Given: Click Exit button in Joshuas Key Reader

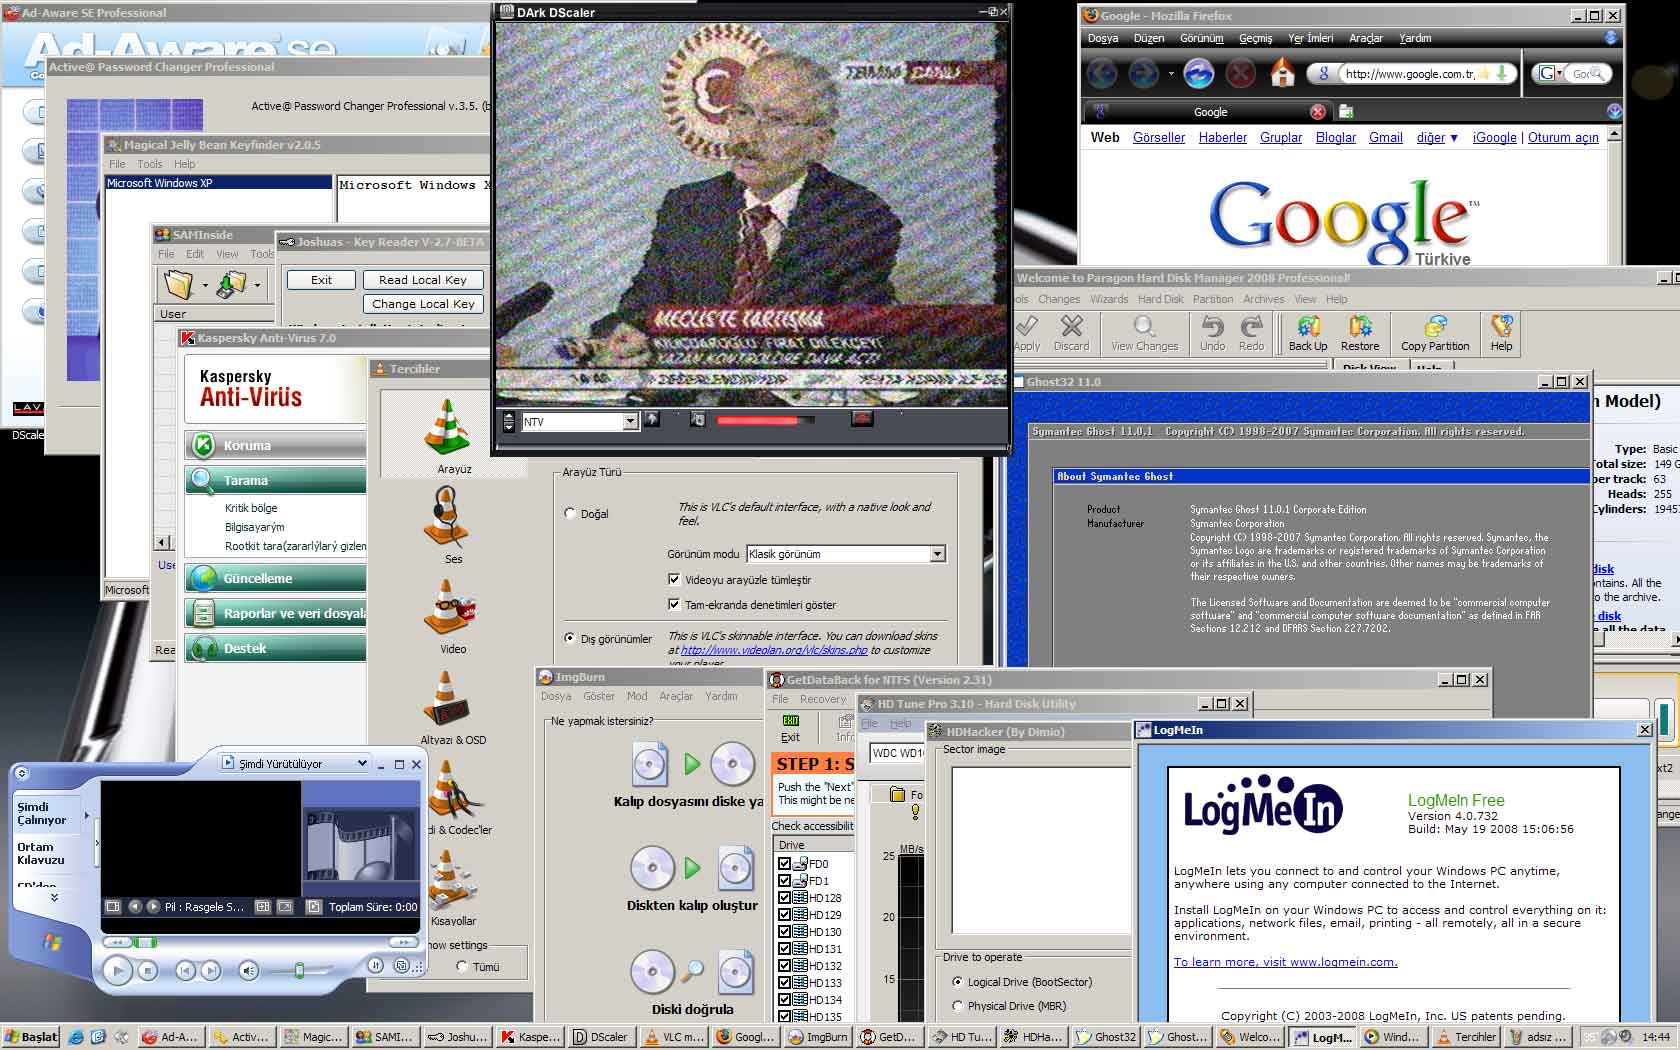Looking at the screenshot, I should point(321,280).
